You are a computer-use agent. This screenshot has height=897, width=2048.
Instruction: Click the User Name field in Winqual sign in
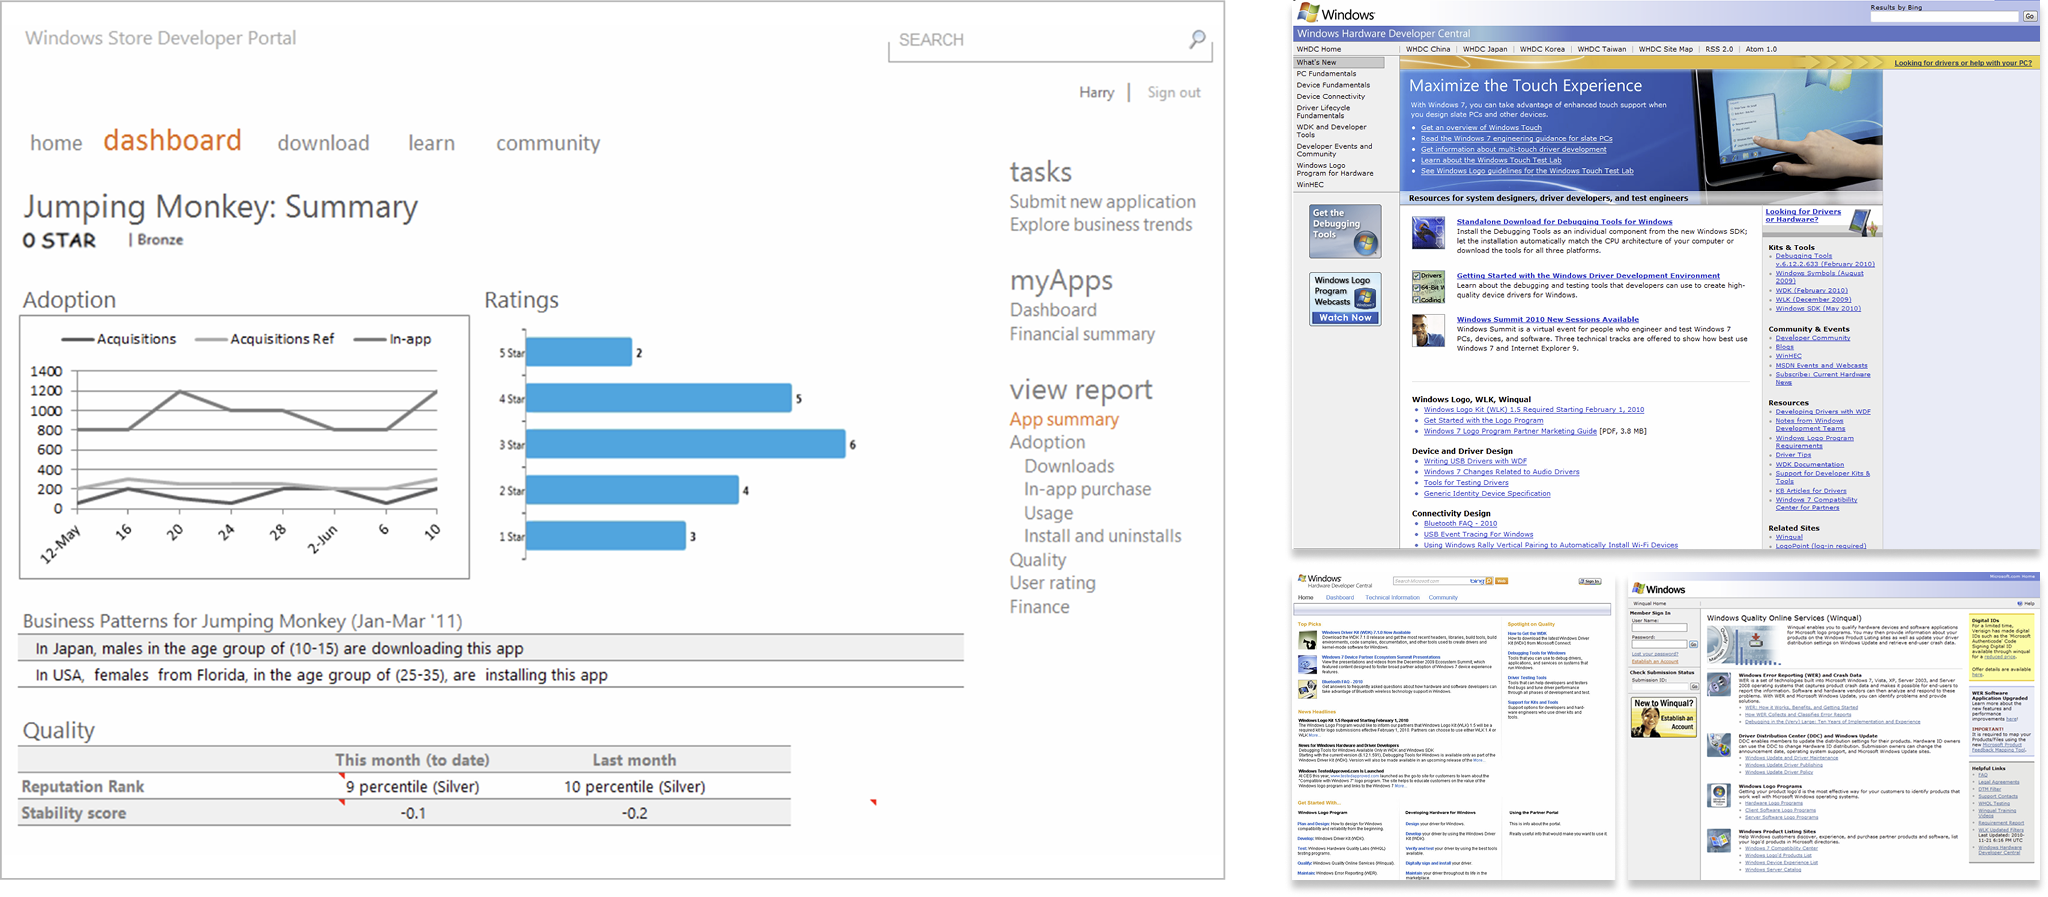(x=1659, y=628)
